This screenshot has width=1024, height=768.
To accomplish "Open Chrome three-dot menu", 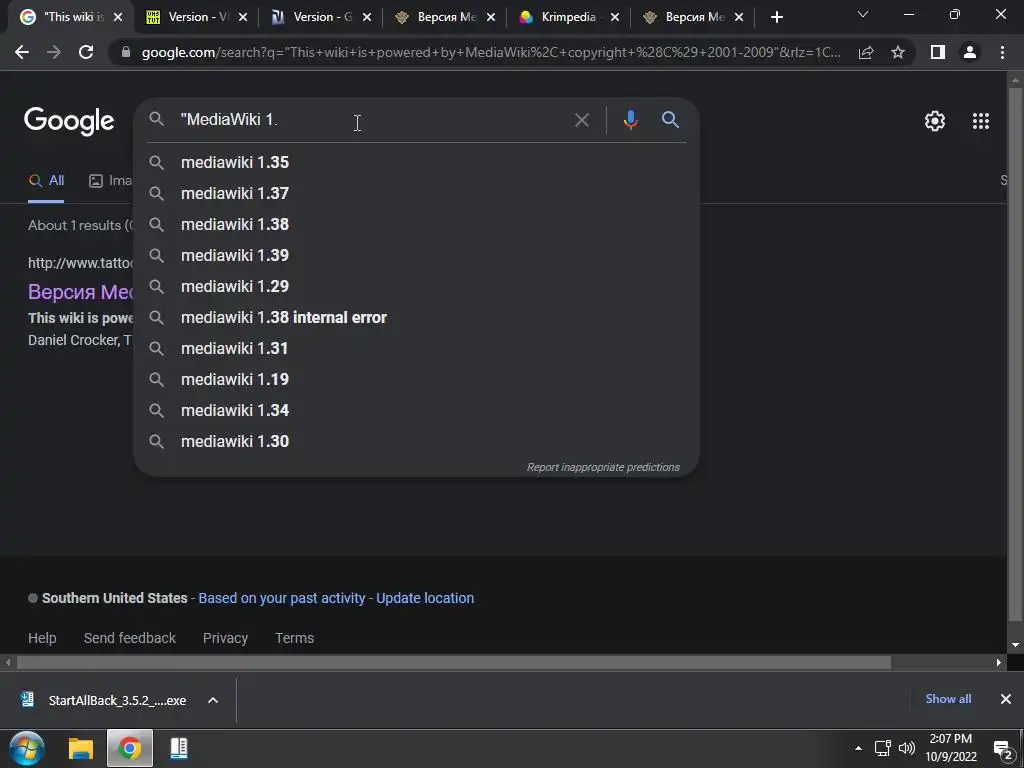I will (1002, 52).
